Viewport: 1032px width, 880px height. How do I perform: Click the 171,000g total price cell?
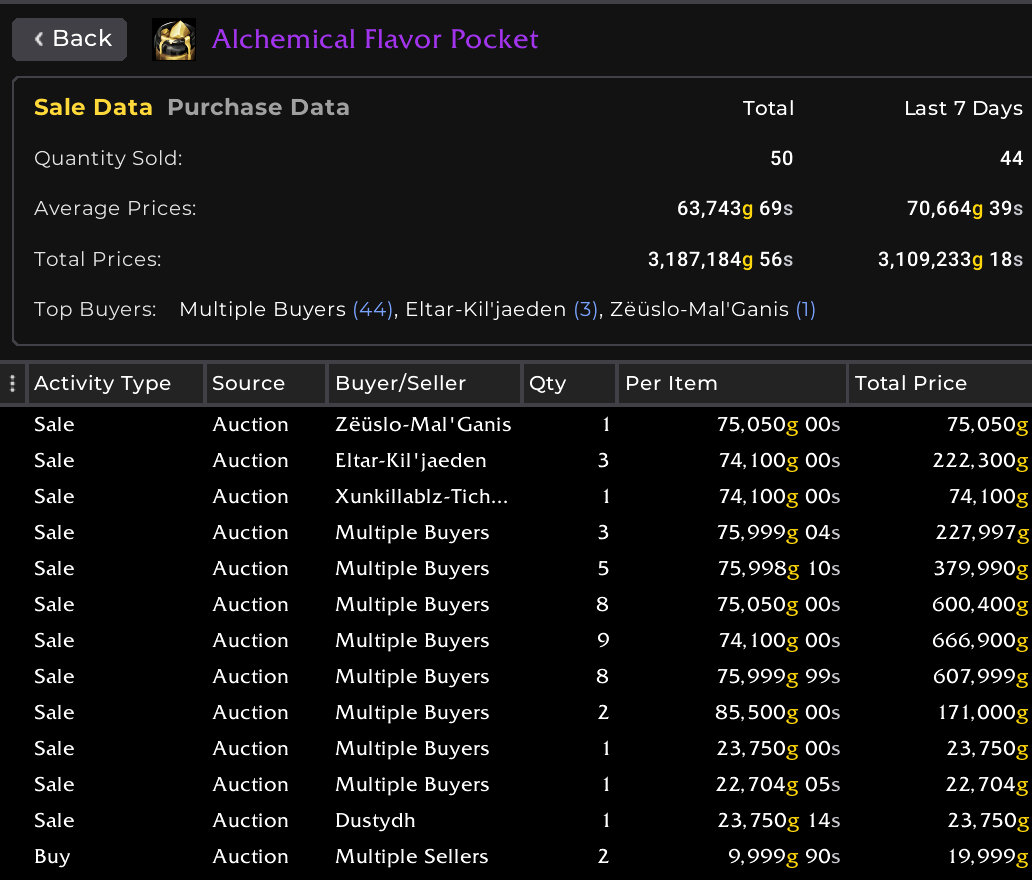pos(983,713)
